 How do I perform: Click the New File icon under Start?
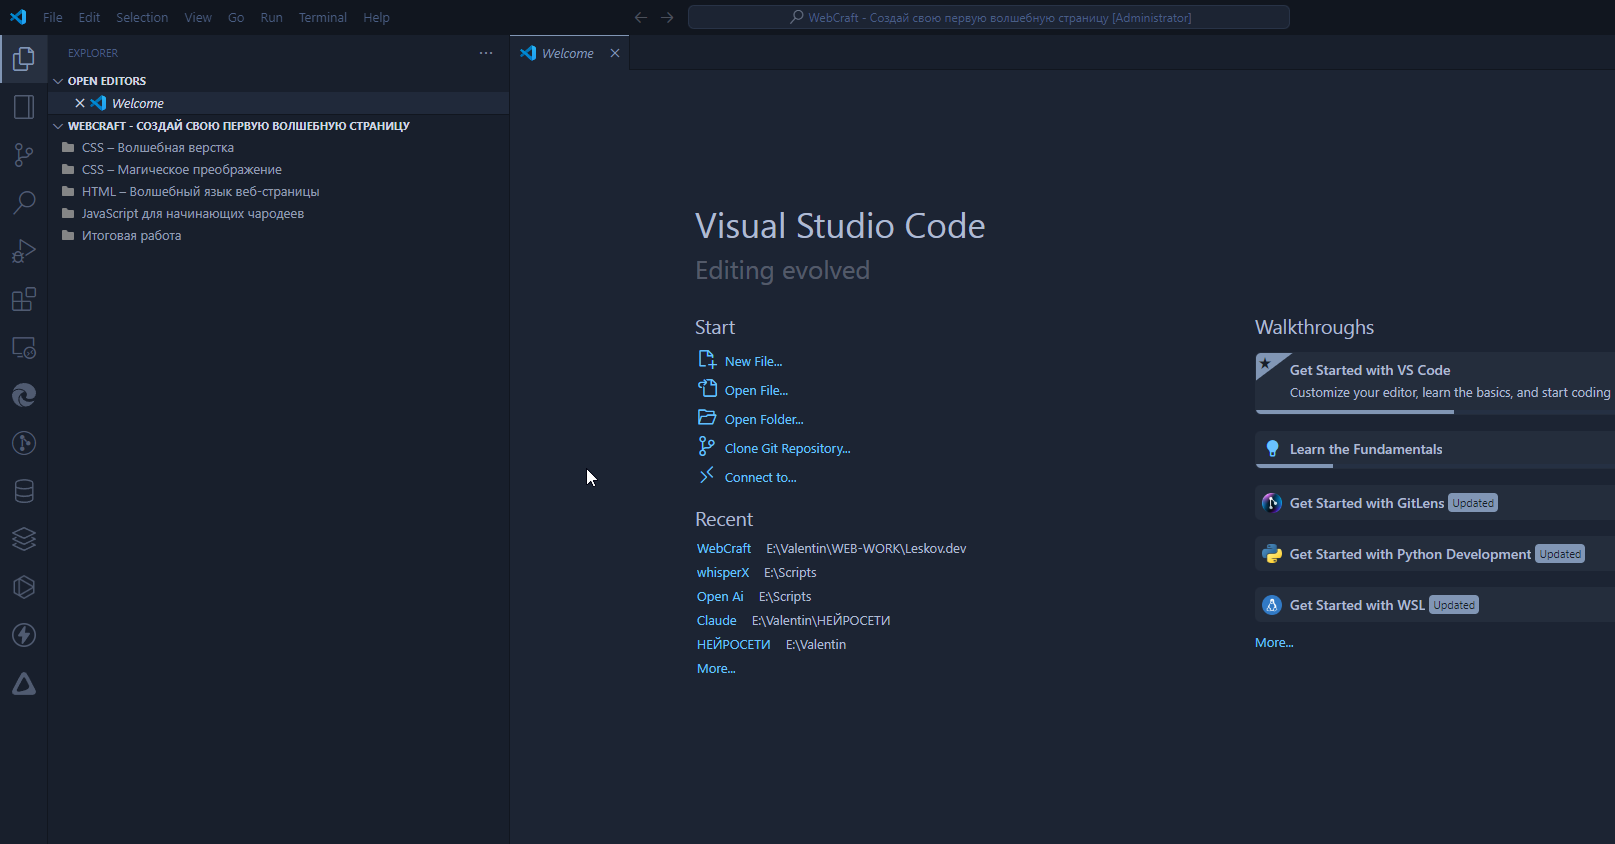pyautogui.click(x=707, y=360)
